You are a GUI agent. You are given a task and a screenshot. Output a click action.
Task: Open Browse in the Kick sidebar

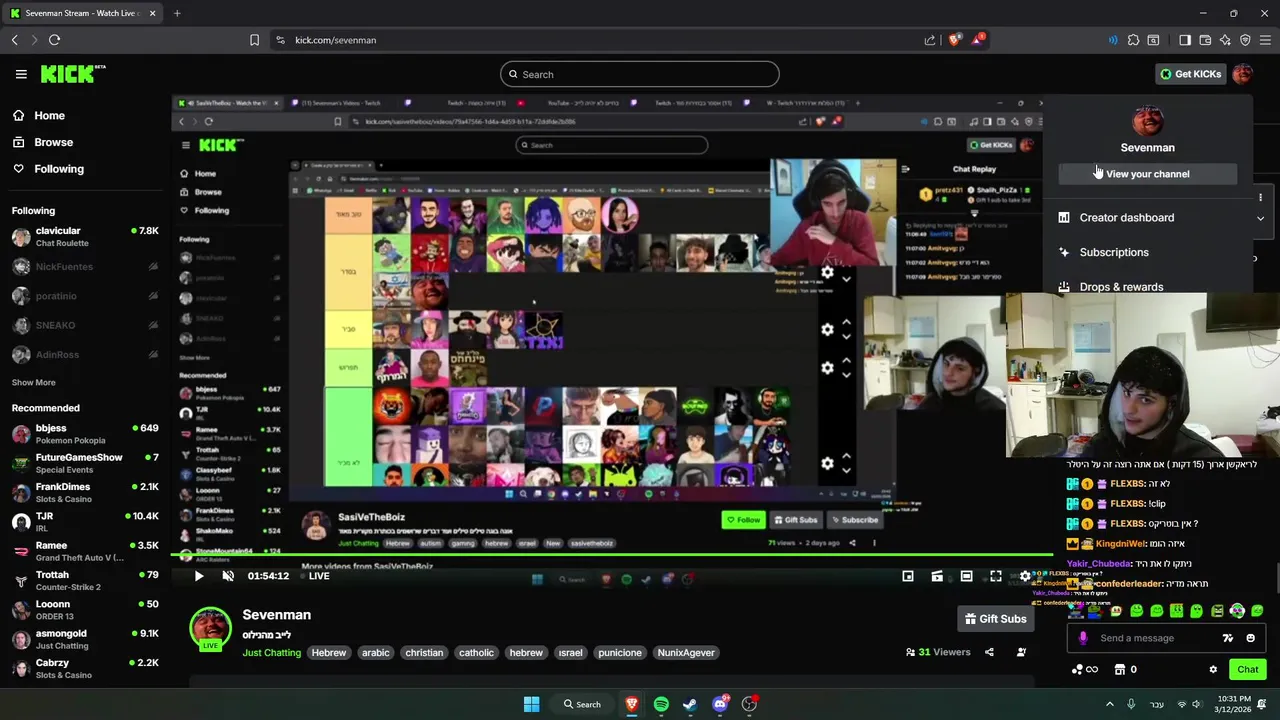53,142
